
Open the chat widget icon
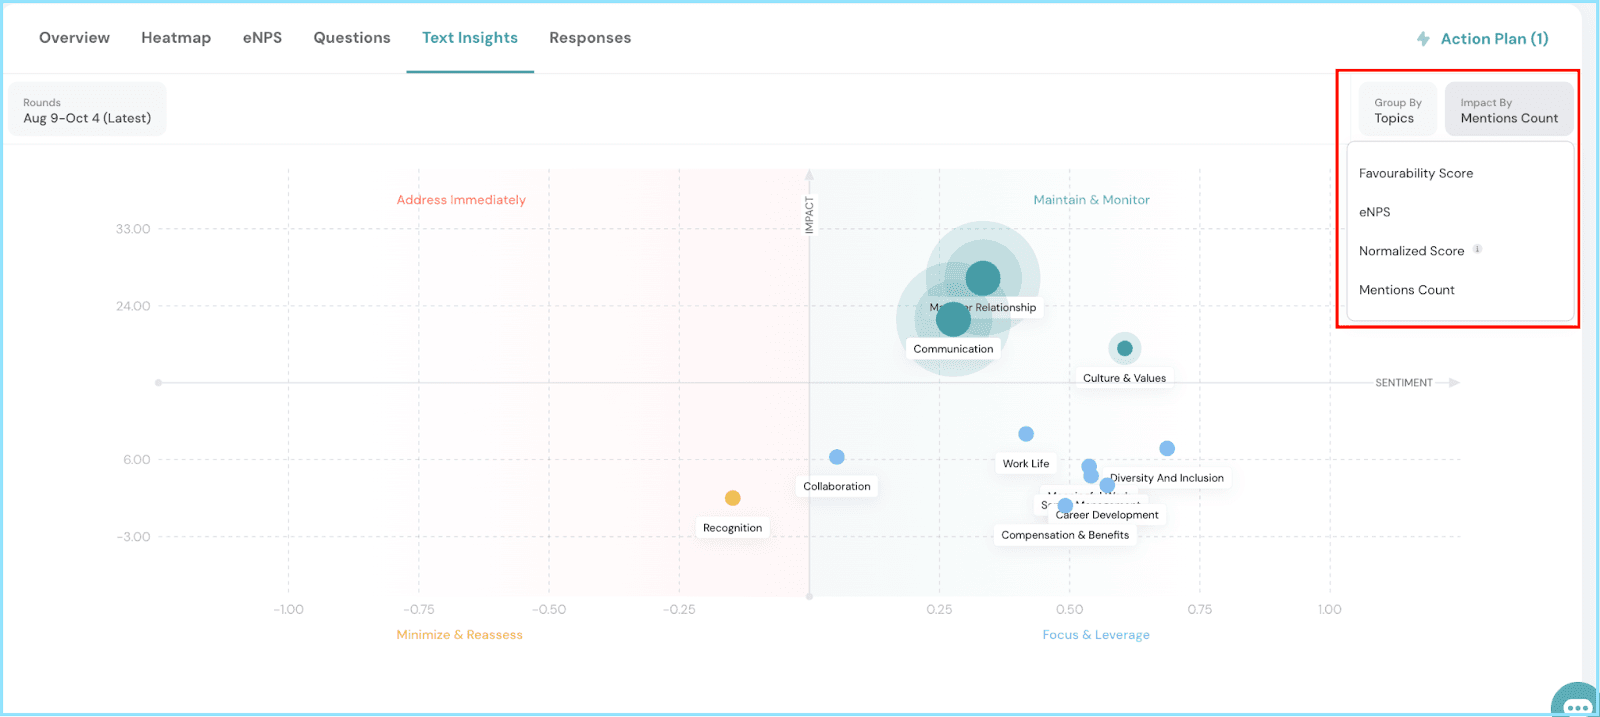point(1576,703)
